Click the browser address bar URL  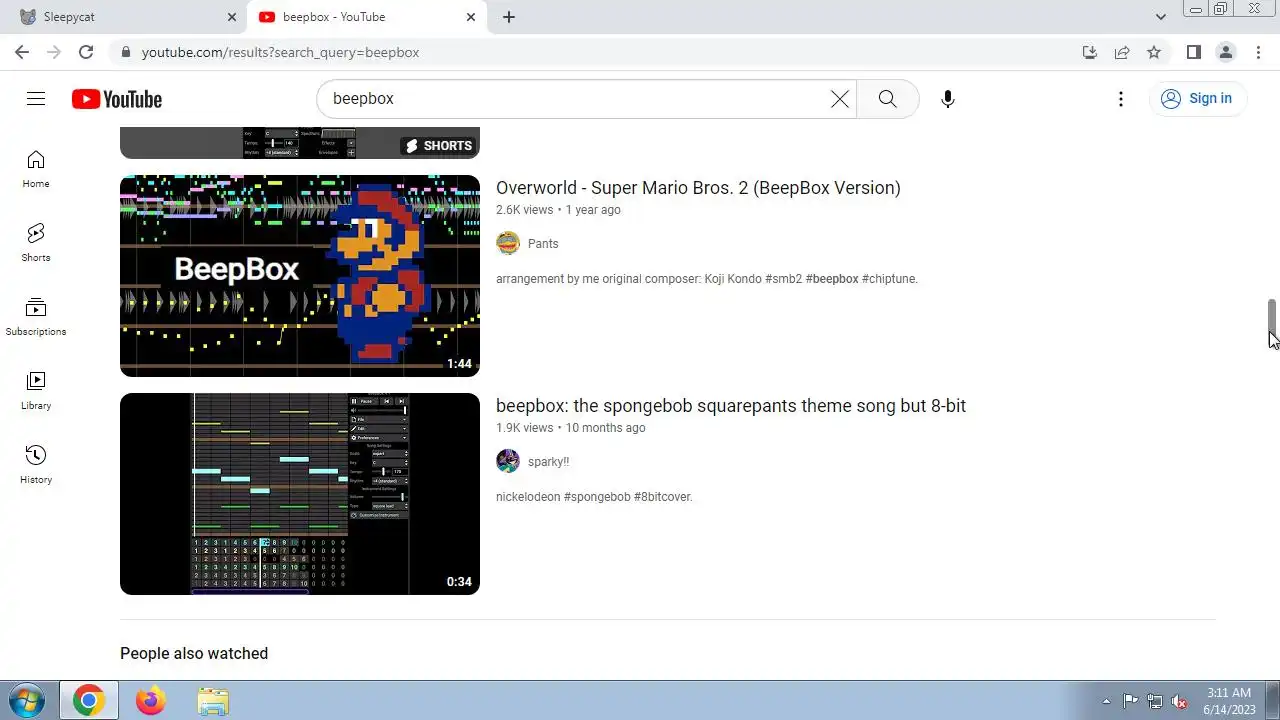click(280, 52)
